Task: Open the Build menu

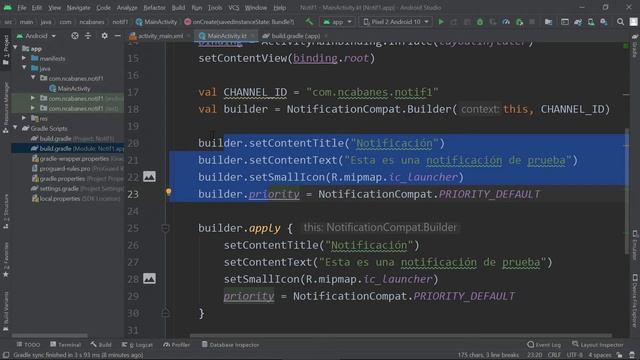Action: tap(178, 8)
